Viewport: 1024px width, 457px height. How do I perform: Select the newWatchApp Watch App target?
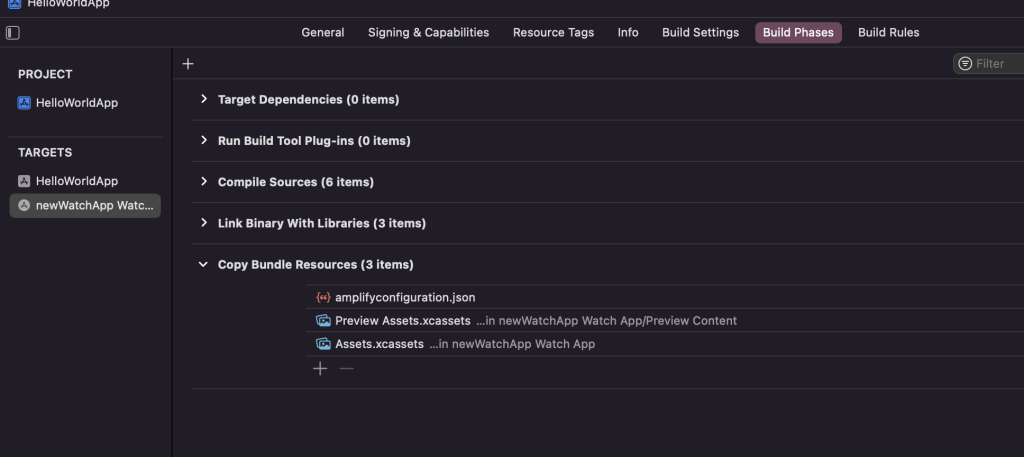[x=85, y=206]
